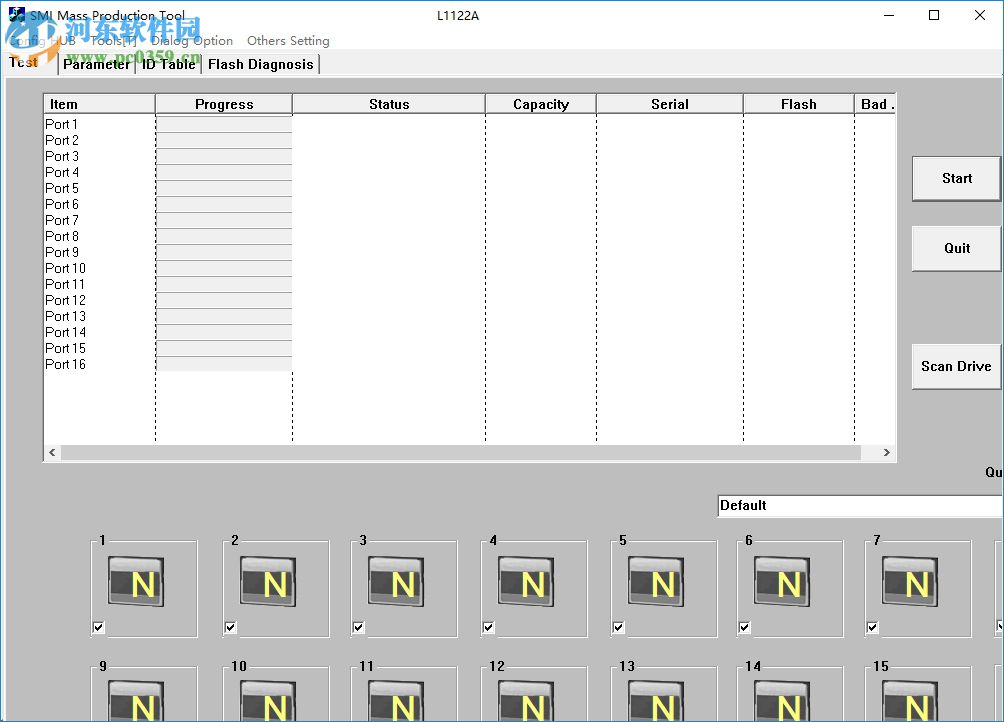
Task: Click the Capacity column header
Action: tap(541, 104)
